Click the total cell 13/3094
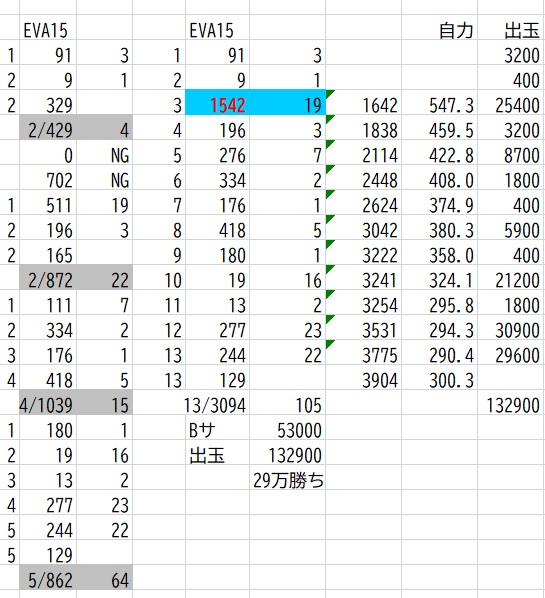 tap(217, 405)
